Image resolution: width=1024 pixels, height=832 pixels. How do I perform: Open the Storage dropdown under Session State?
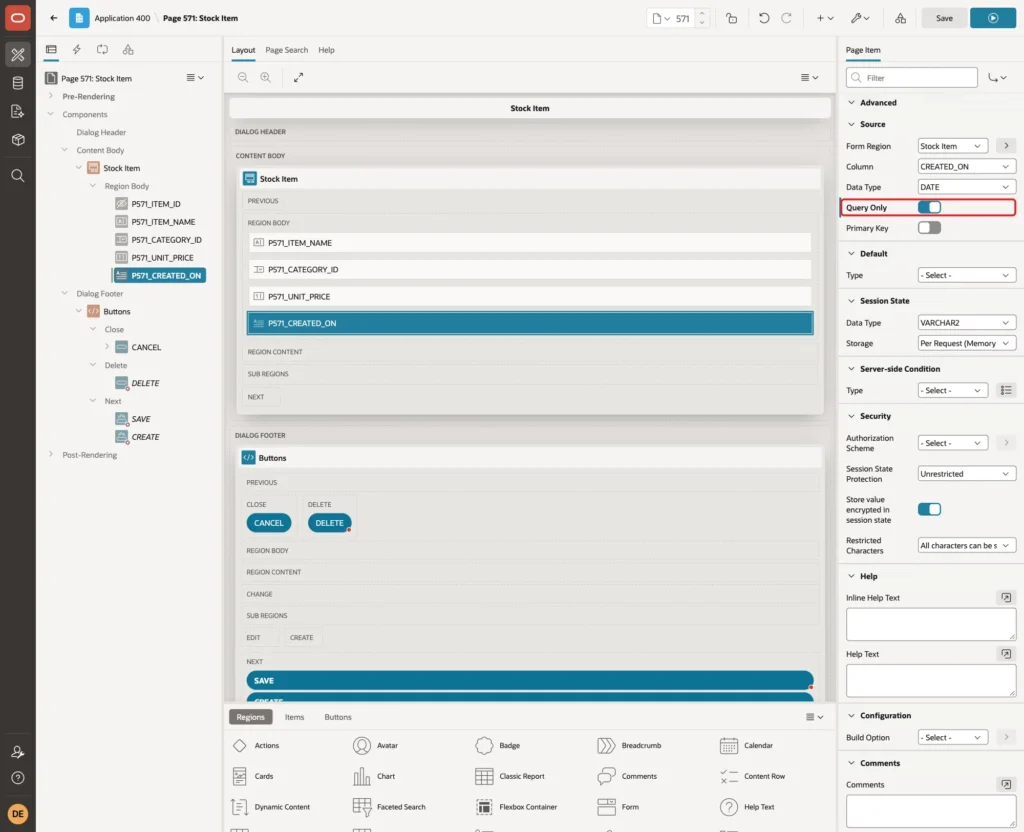click(966, 344)
